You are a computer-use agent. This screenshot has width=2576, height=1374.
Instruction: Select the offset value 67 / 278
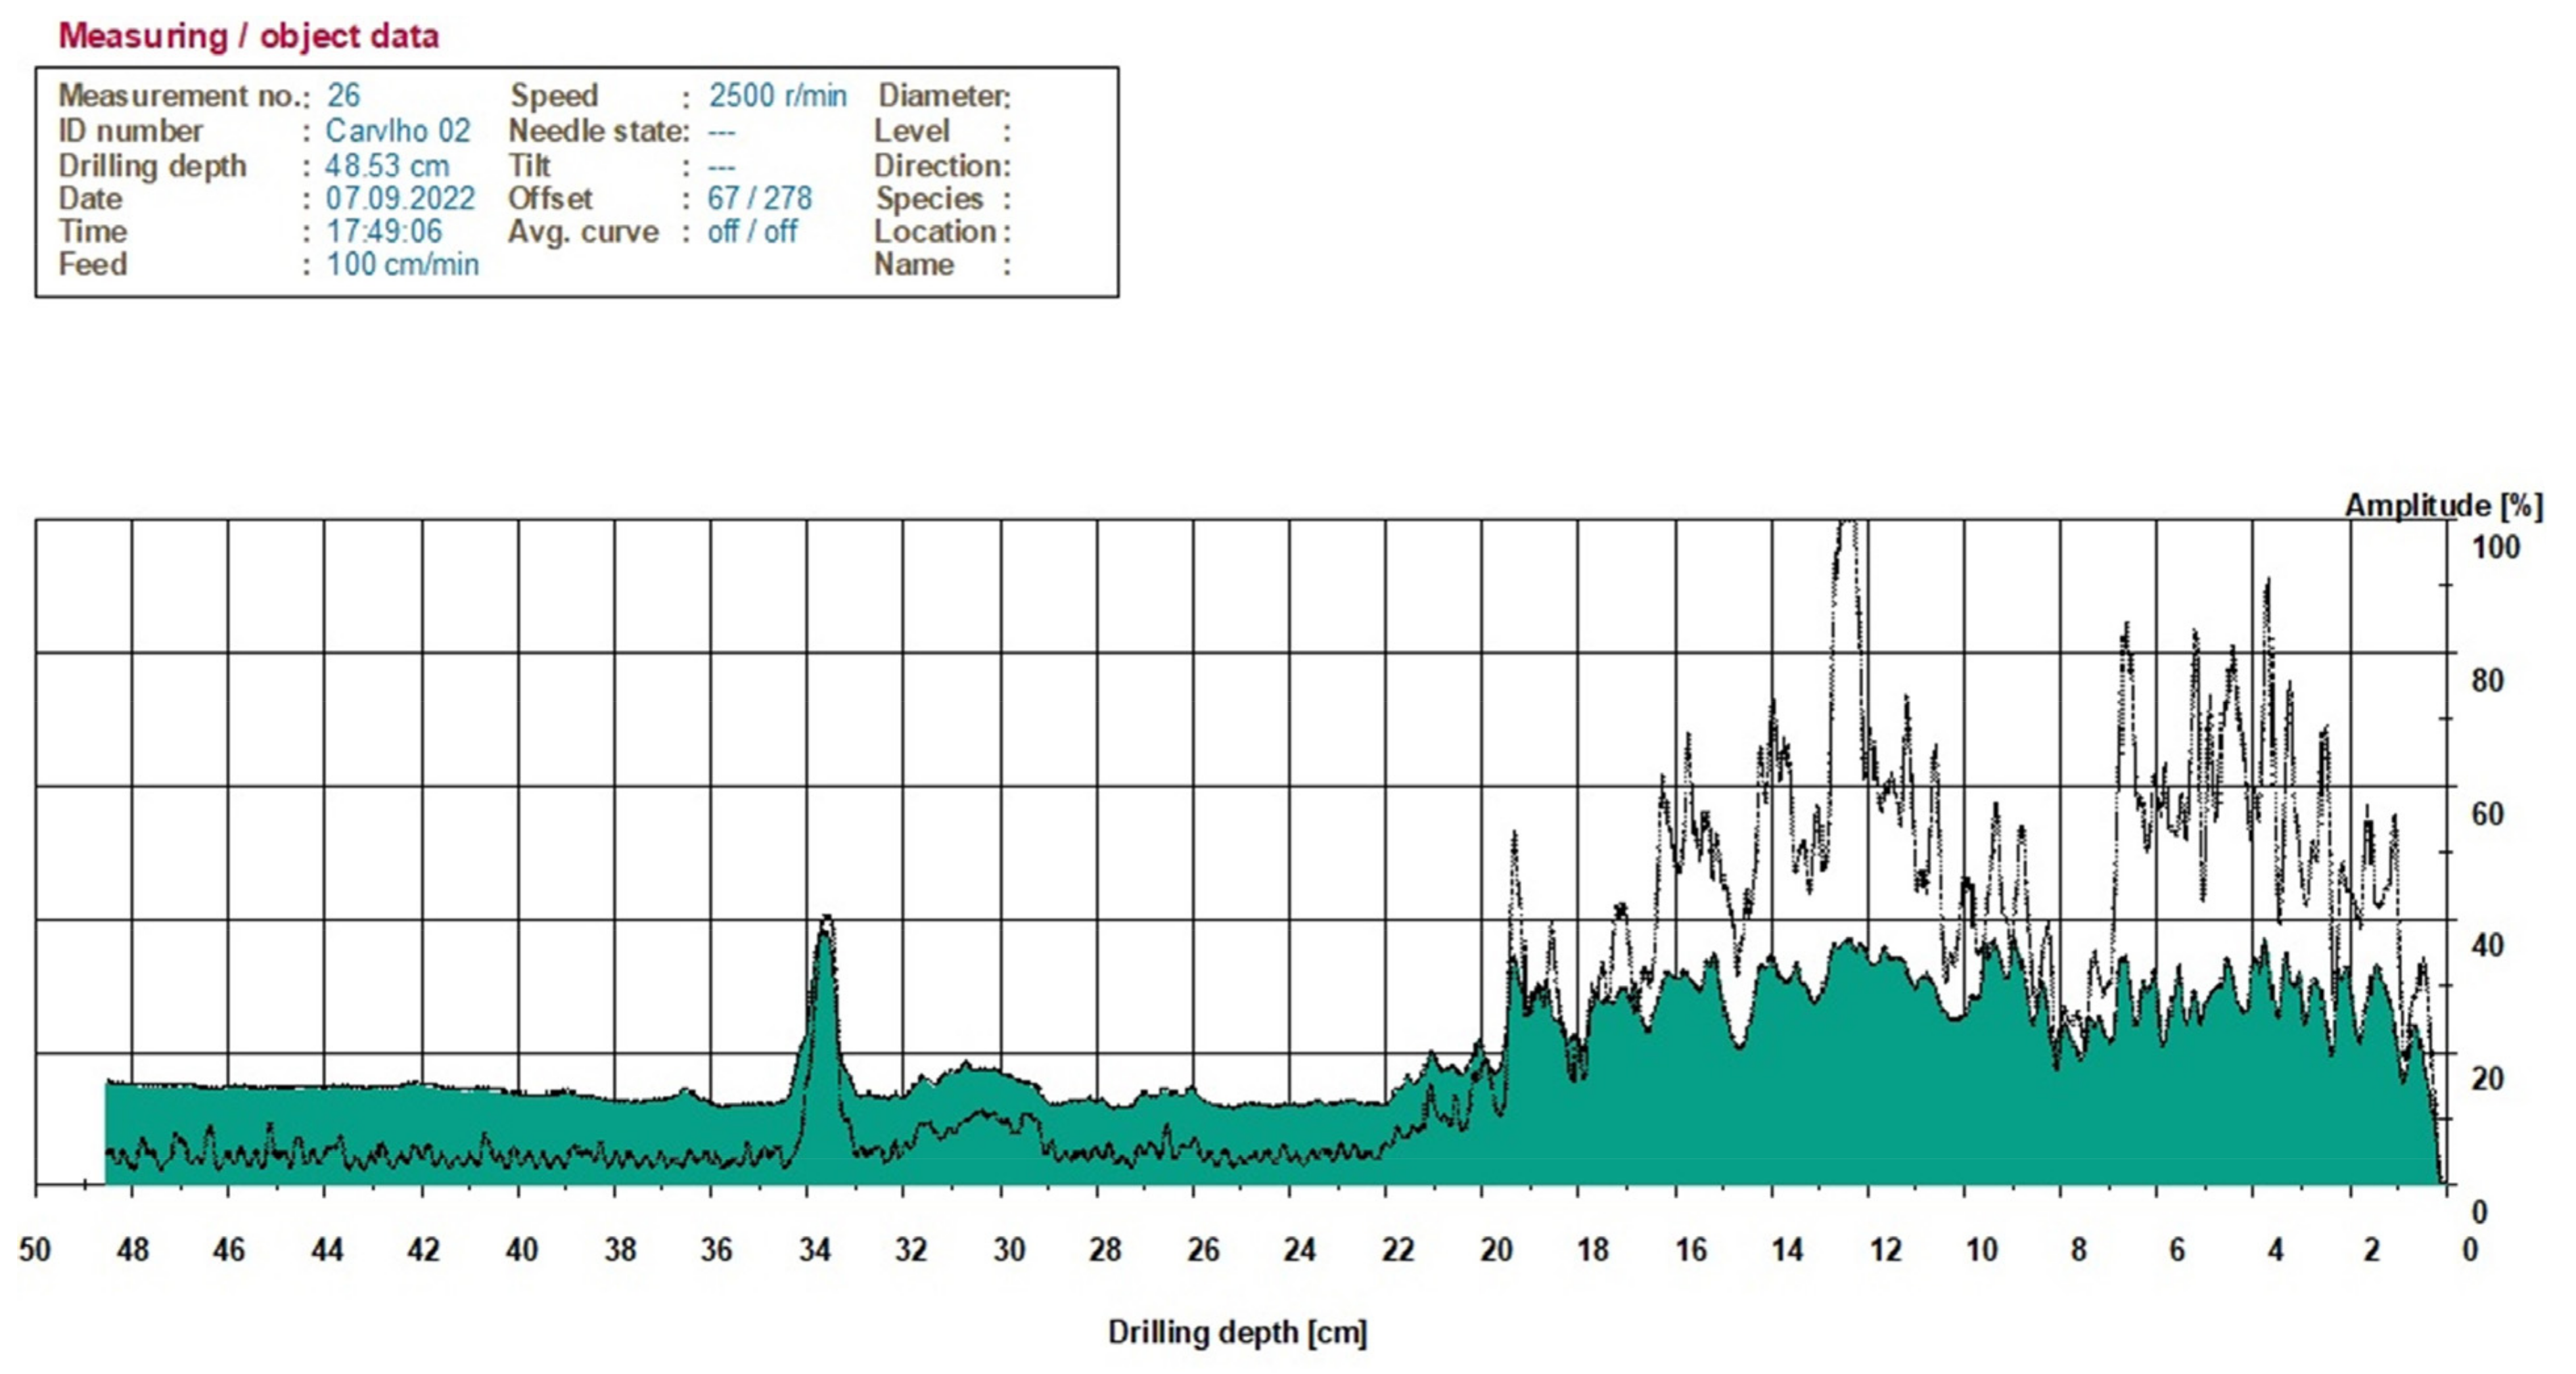[759, 198]
